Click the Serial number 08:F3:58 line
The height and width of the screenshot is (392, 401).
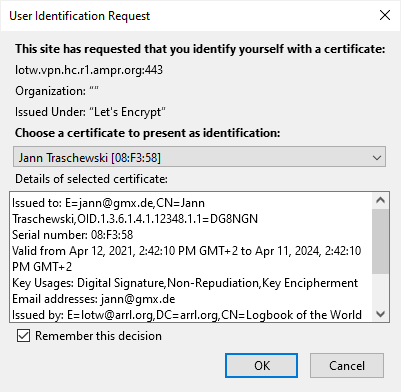click(73, 235)
